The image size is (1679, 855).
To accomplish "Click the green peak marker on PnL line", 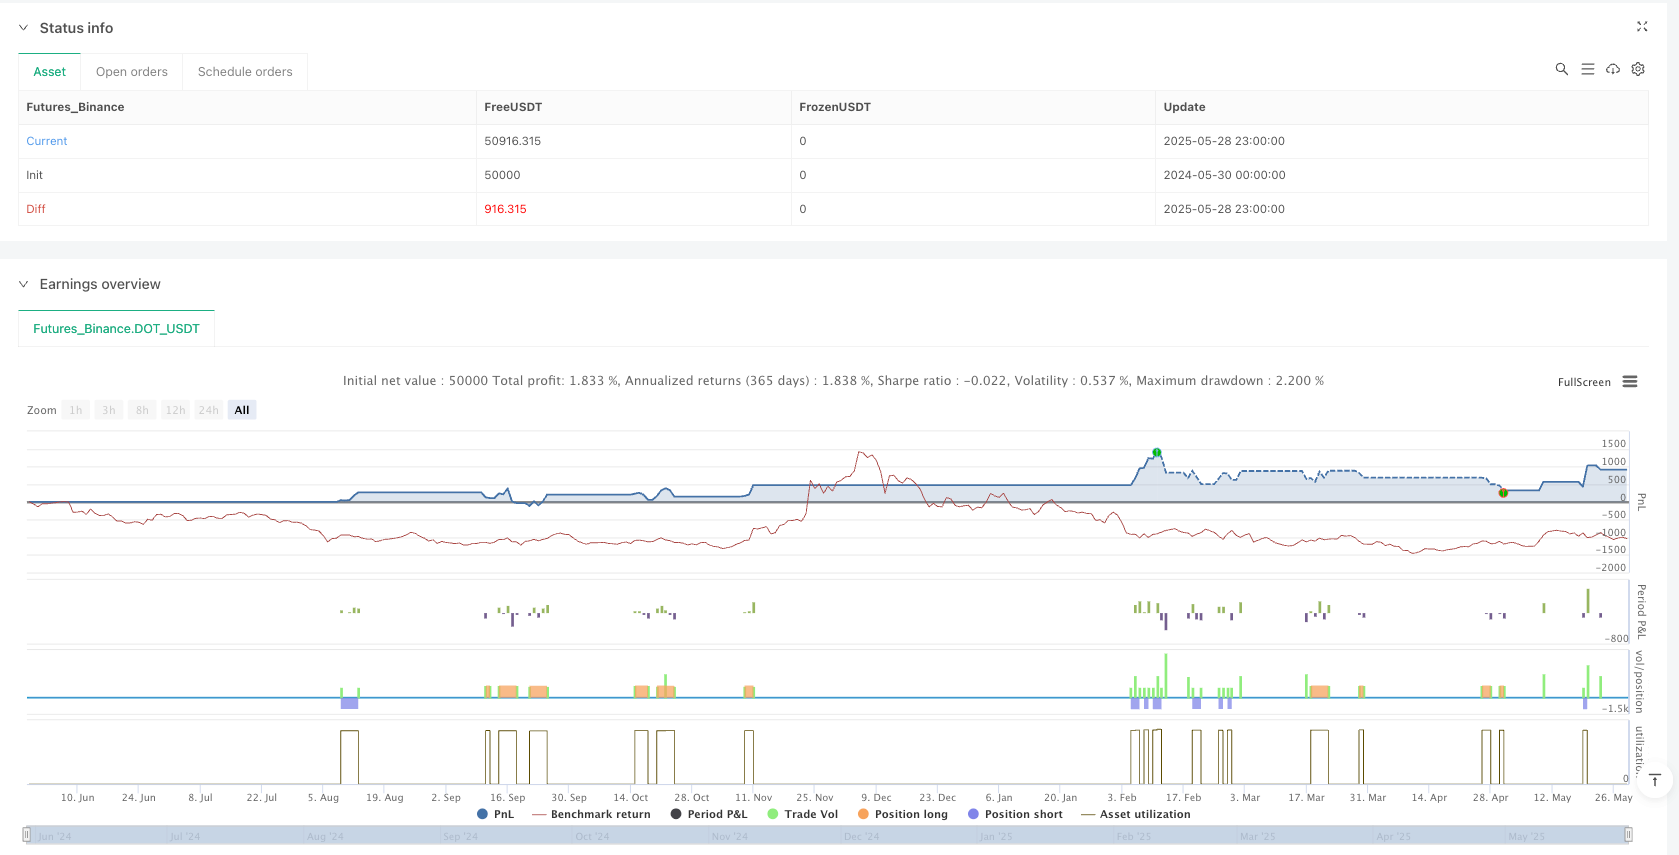I will pos(1157,452).
